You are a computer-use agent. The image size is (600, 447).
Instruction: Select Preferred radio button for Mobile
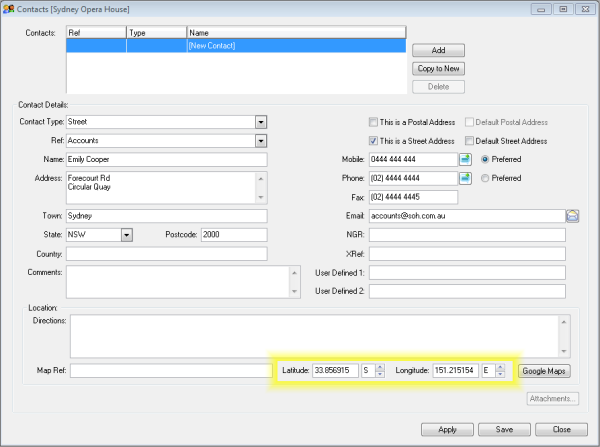pyautogui.click(x=486, y=159)
